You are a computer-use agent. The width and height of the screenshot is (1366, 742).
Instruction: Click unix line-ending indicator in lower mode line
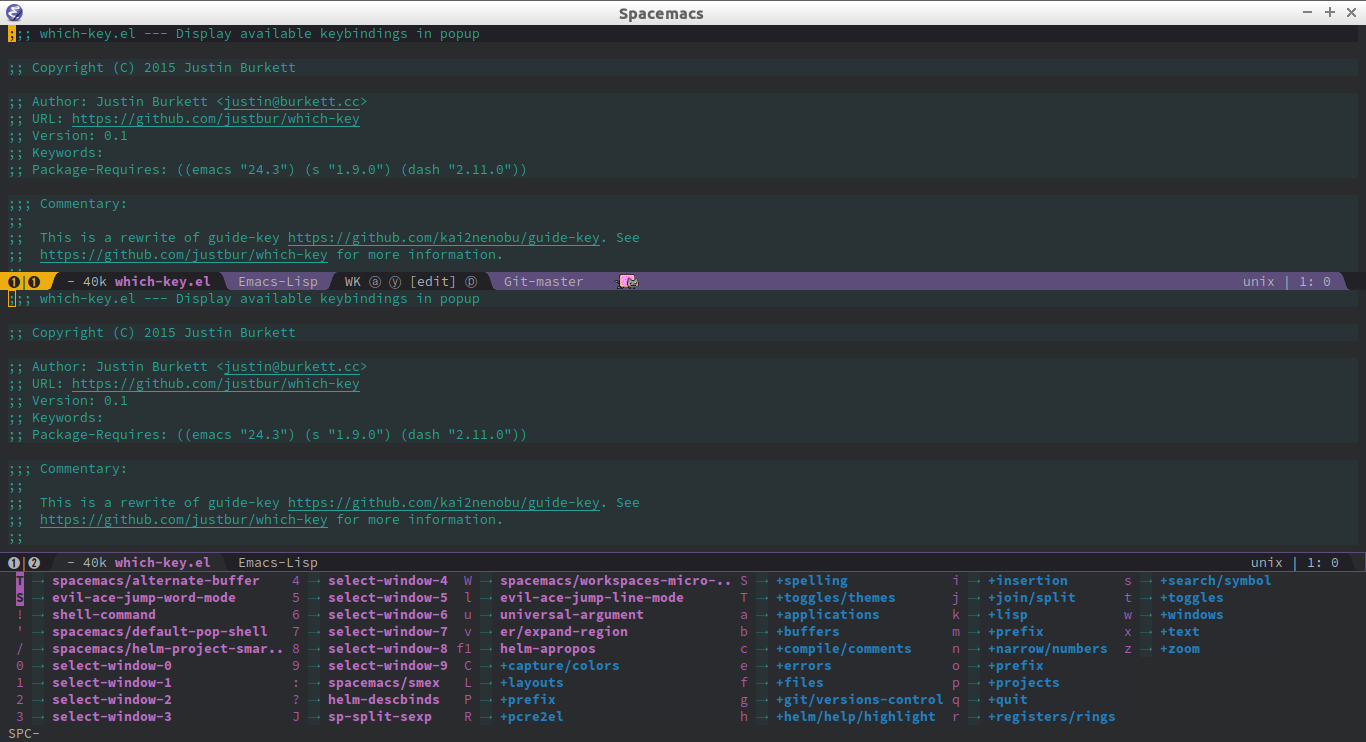(x=1266, y=563)
